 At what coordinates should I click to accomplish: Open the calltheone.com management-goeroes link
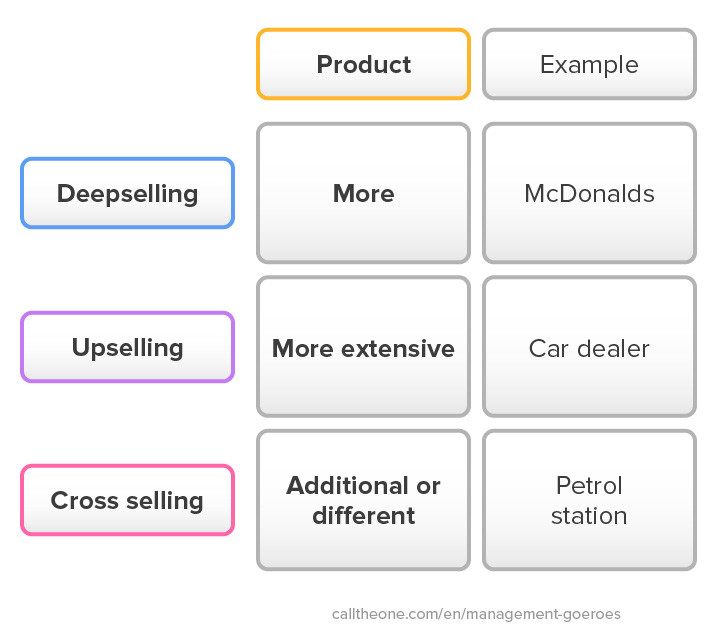pyautogui.click(x=476, y=614)
